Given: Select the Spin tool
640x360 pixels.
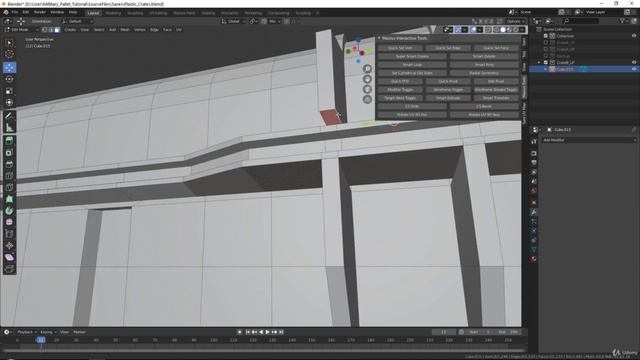Looking at the screenshot, I should coord(9,211).
